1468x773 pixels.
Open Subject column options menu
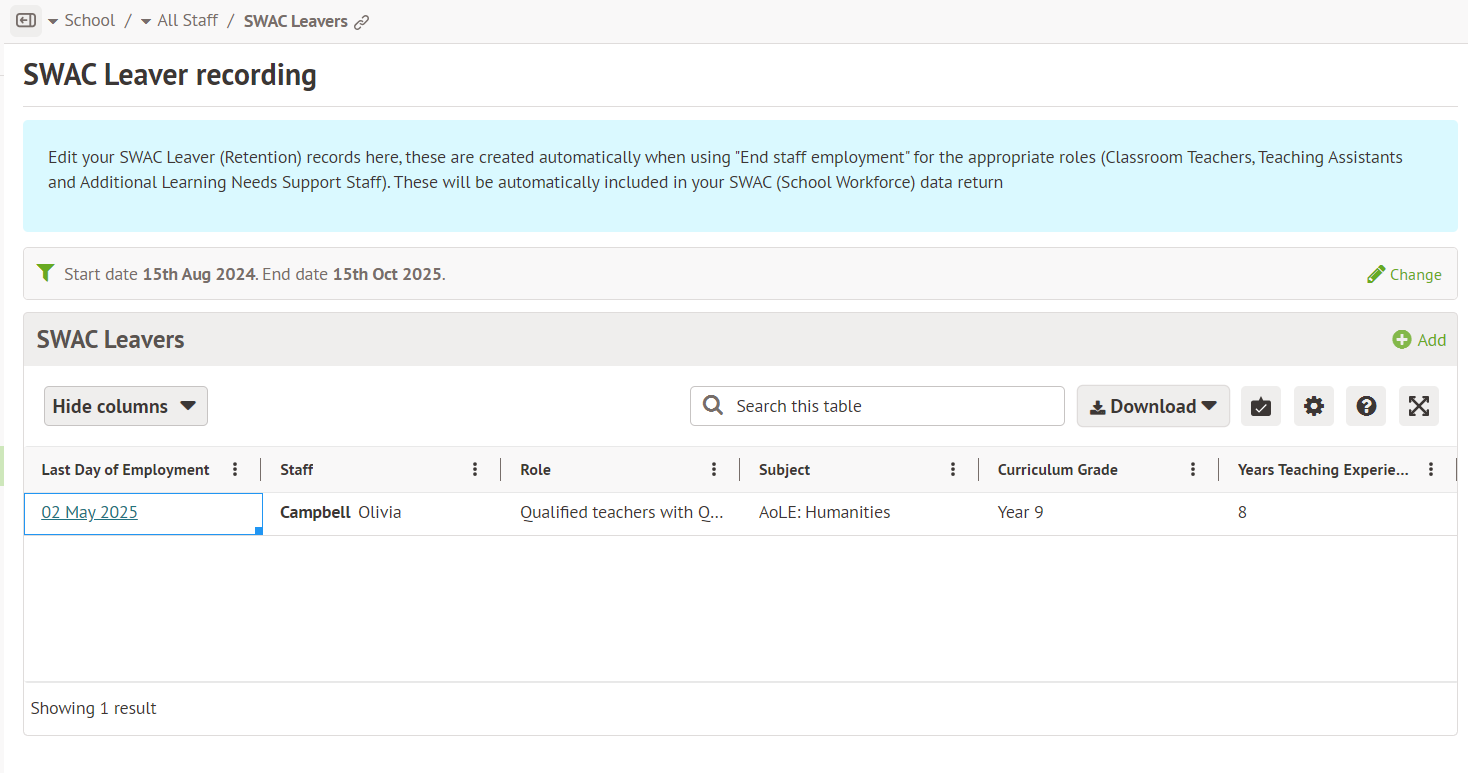click(953, 470)
